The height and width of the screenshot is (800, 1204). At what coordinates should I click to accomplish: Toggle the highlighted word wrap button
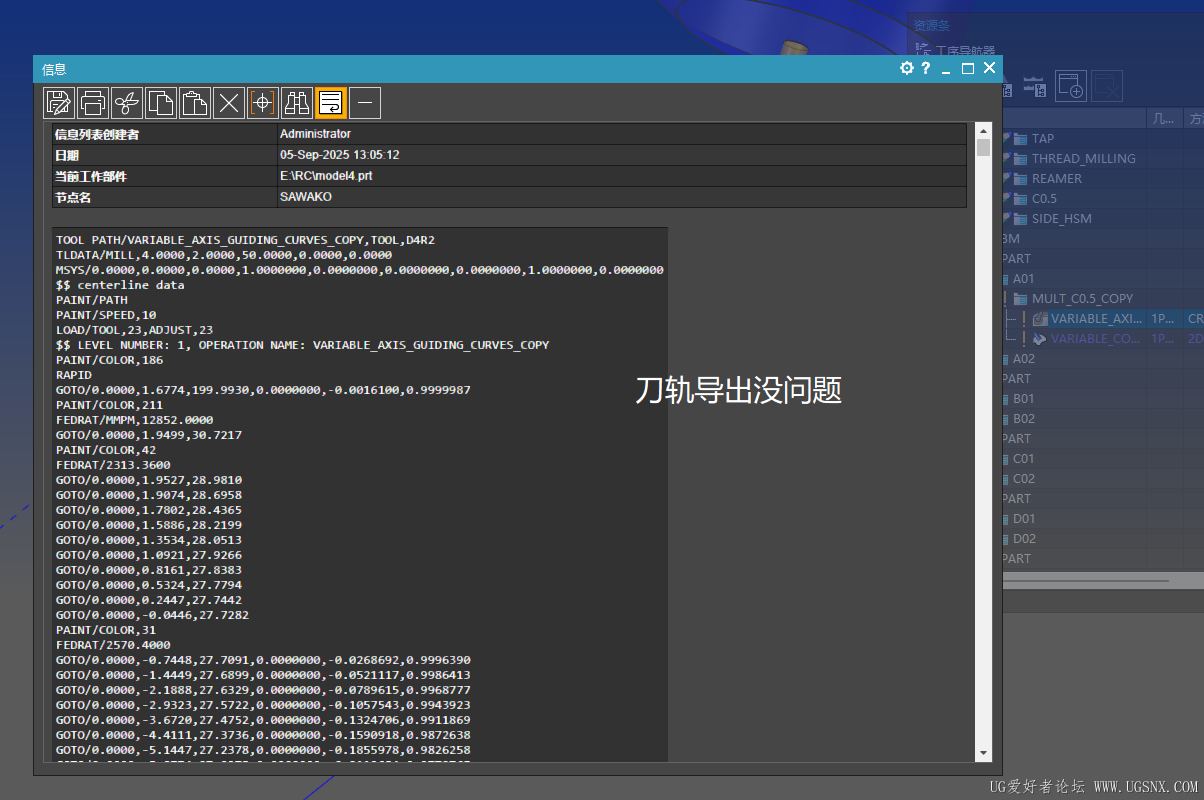pyautogui.click(x=331, y=102)
